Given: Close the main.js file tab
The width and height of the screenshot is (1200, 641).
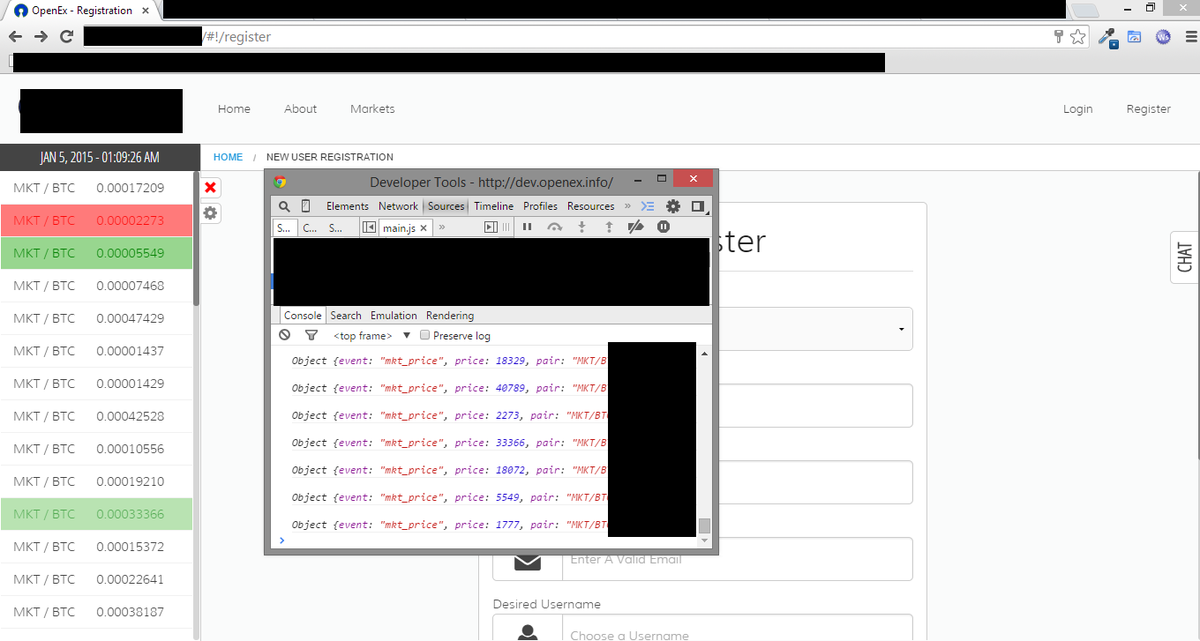Looking at the screenshot, I should 423,228.
